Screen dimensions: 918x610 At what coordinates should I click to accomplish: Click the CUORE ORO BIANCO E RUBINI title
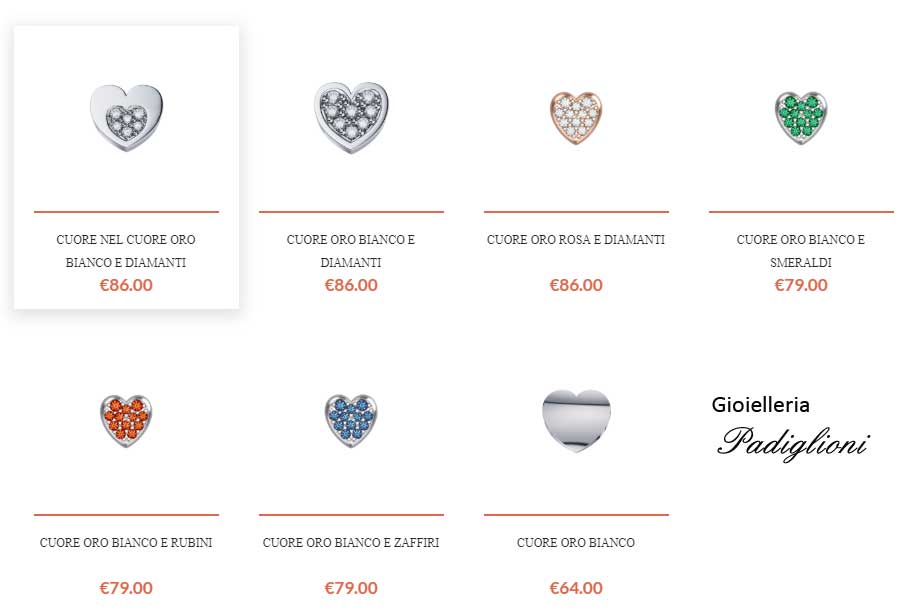(x=126, y=543)
